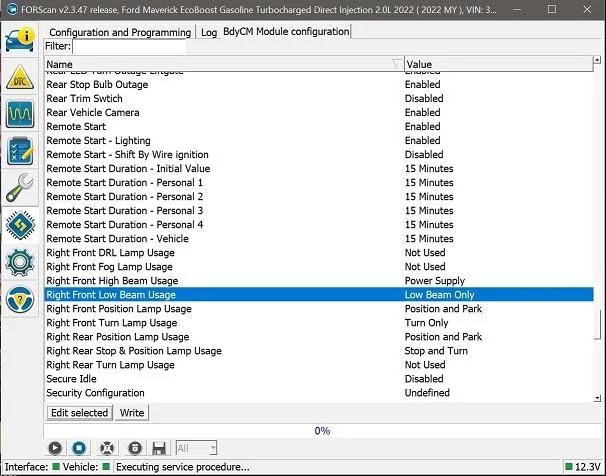Select 'Remote Start Duration - Personal 2' row

(x=319, y=197)
